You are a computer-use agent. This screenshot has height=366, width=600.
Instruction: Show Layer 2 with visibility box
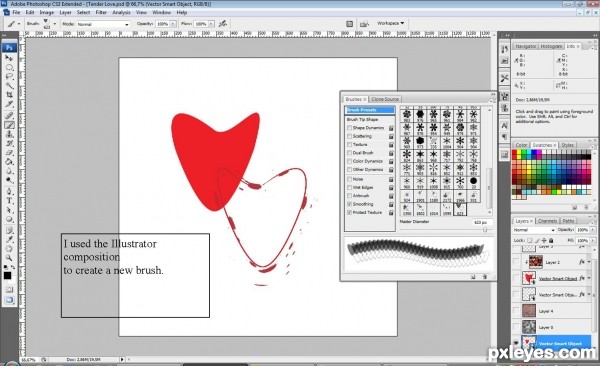[x=516, y=262]
